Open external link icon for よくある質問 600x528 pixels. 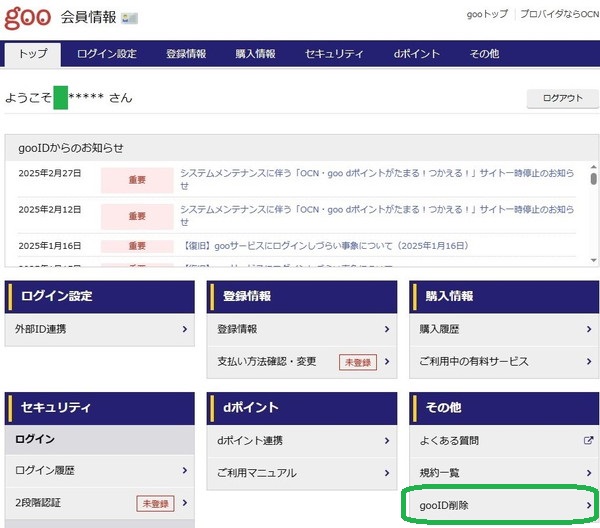(589, 440)
